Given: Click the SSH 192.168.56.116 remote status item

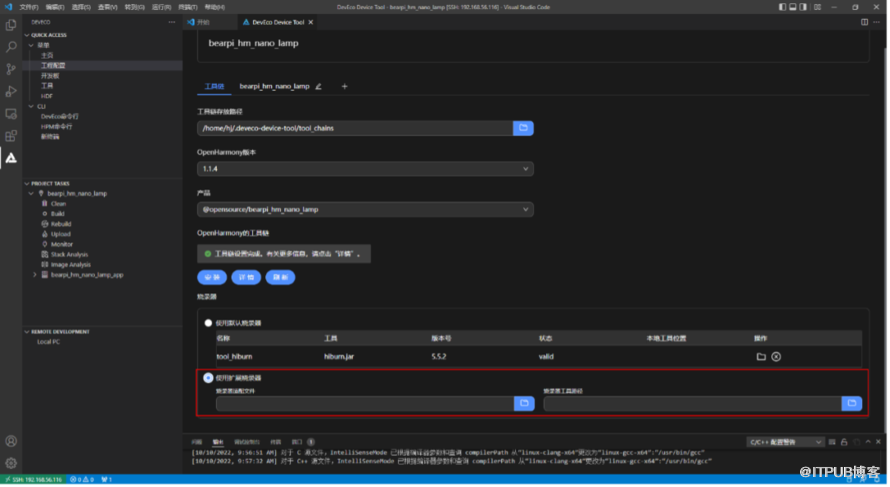Looking at the screenshot, I should click(33, 481).
